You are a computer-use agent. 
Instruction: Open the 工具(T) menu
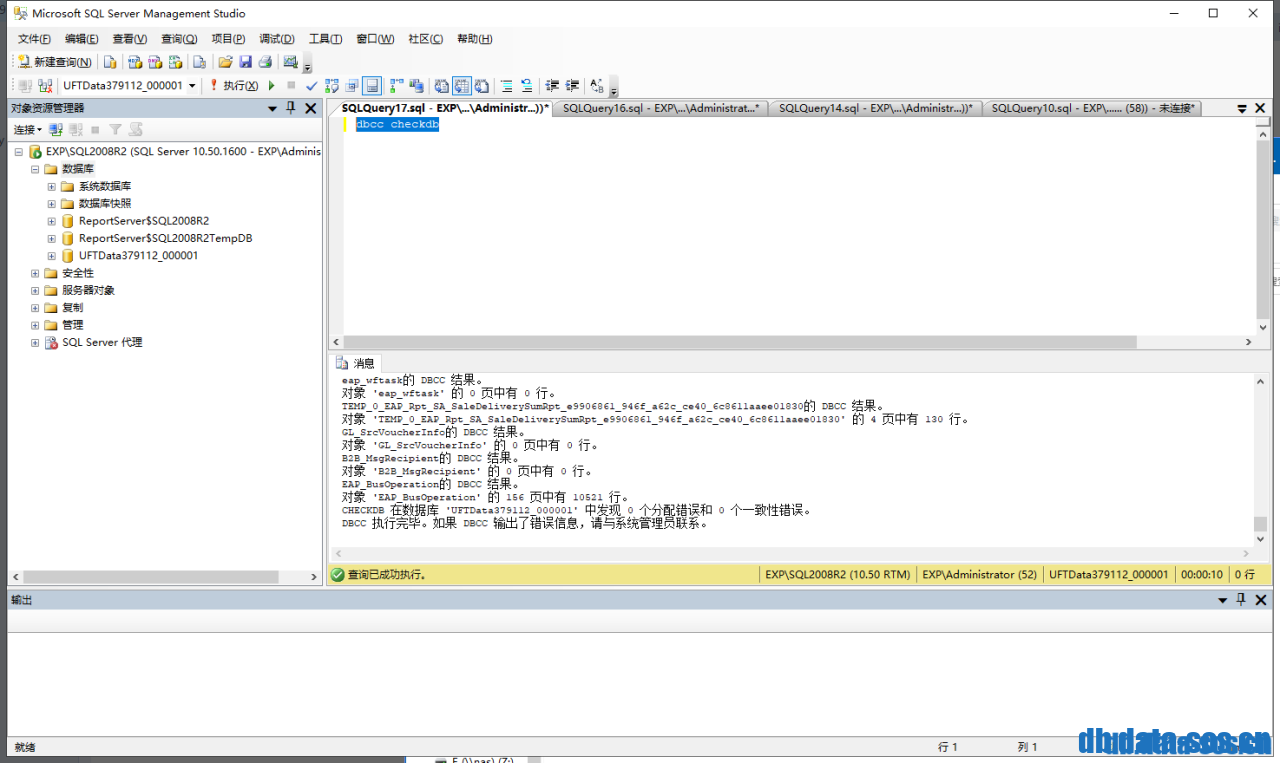coord(325,39)
